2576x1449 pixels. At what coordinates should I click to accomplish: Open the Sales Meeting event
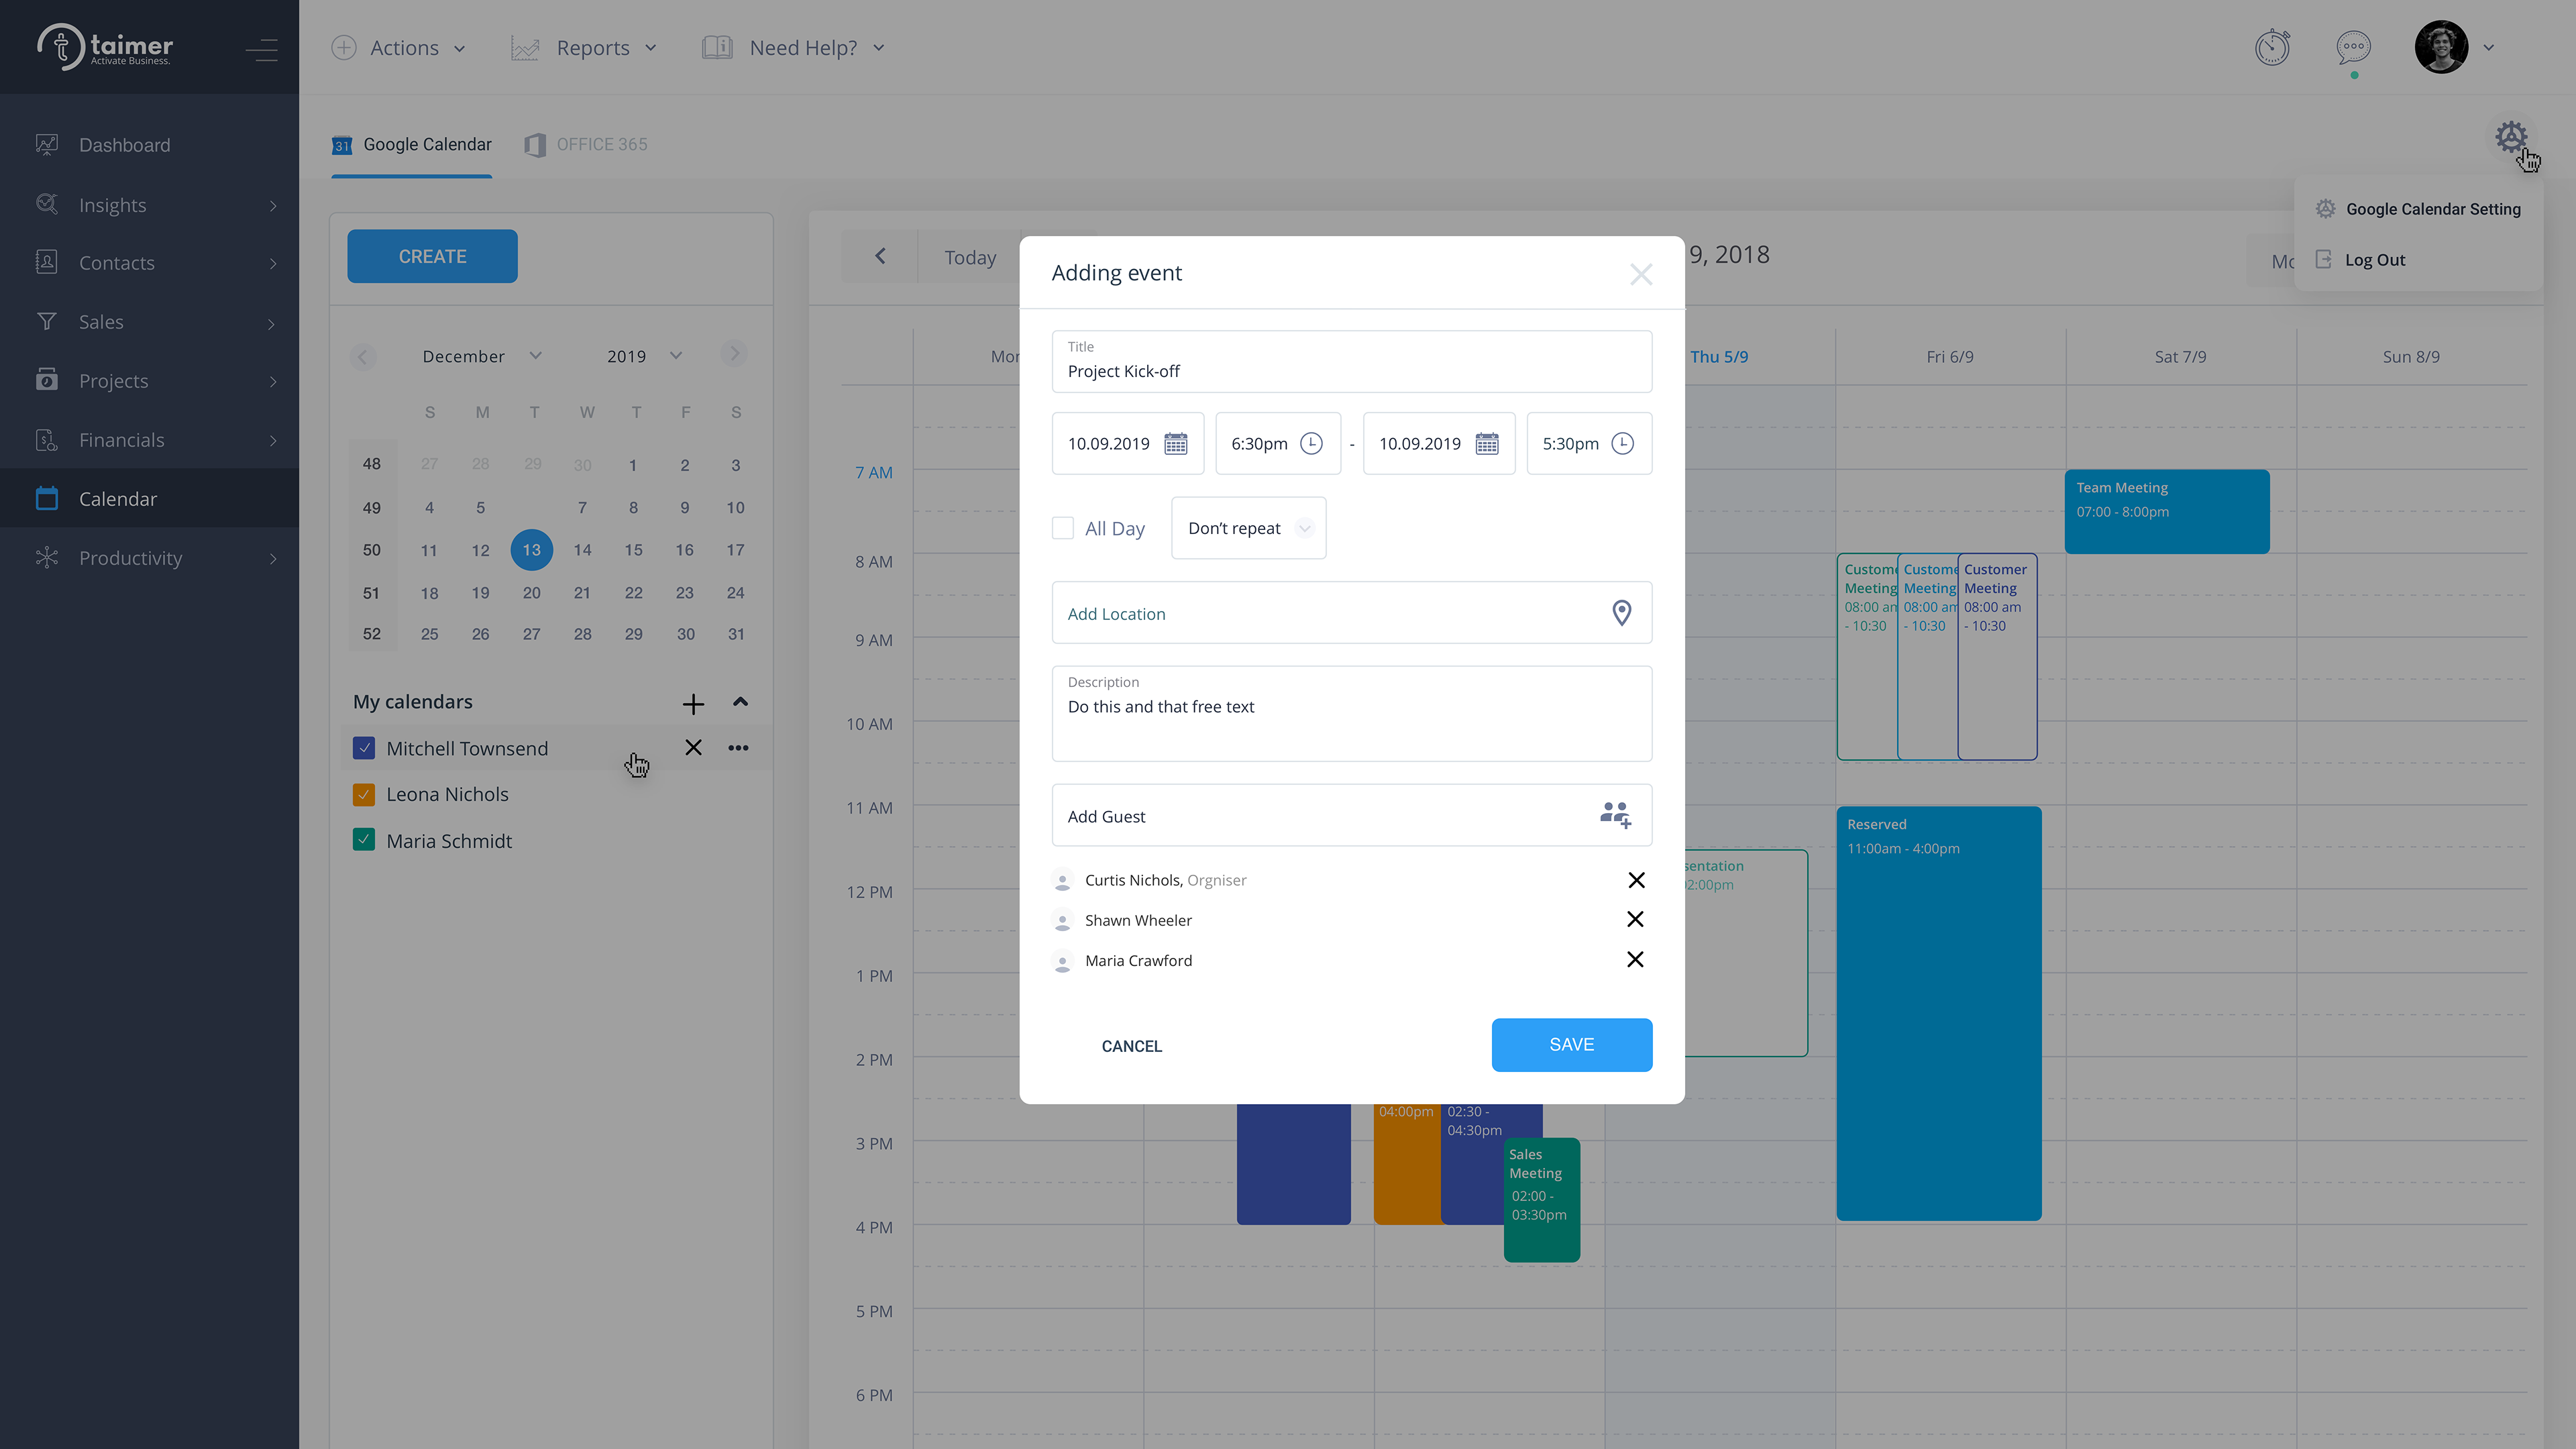1541,1199
